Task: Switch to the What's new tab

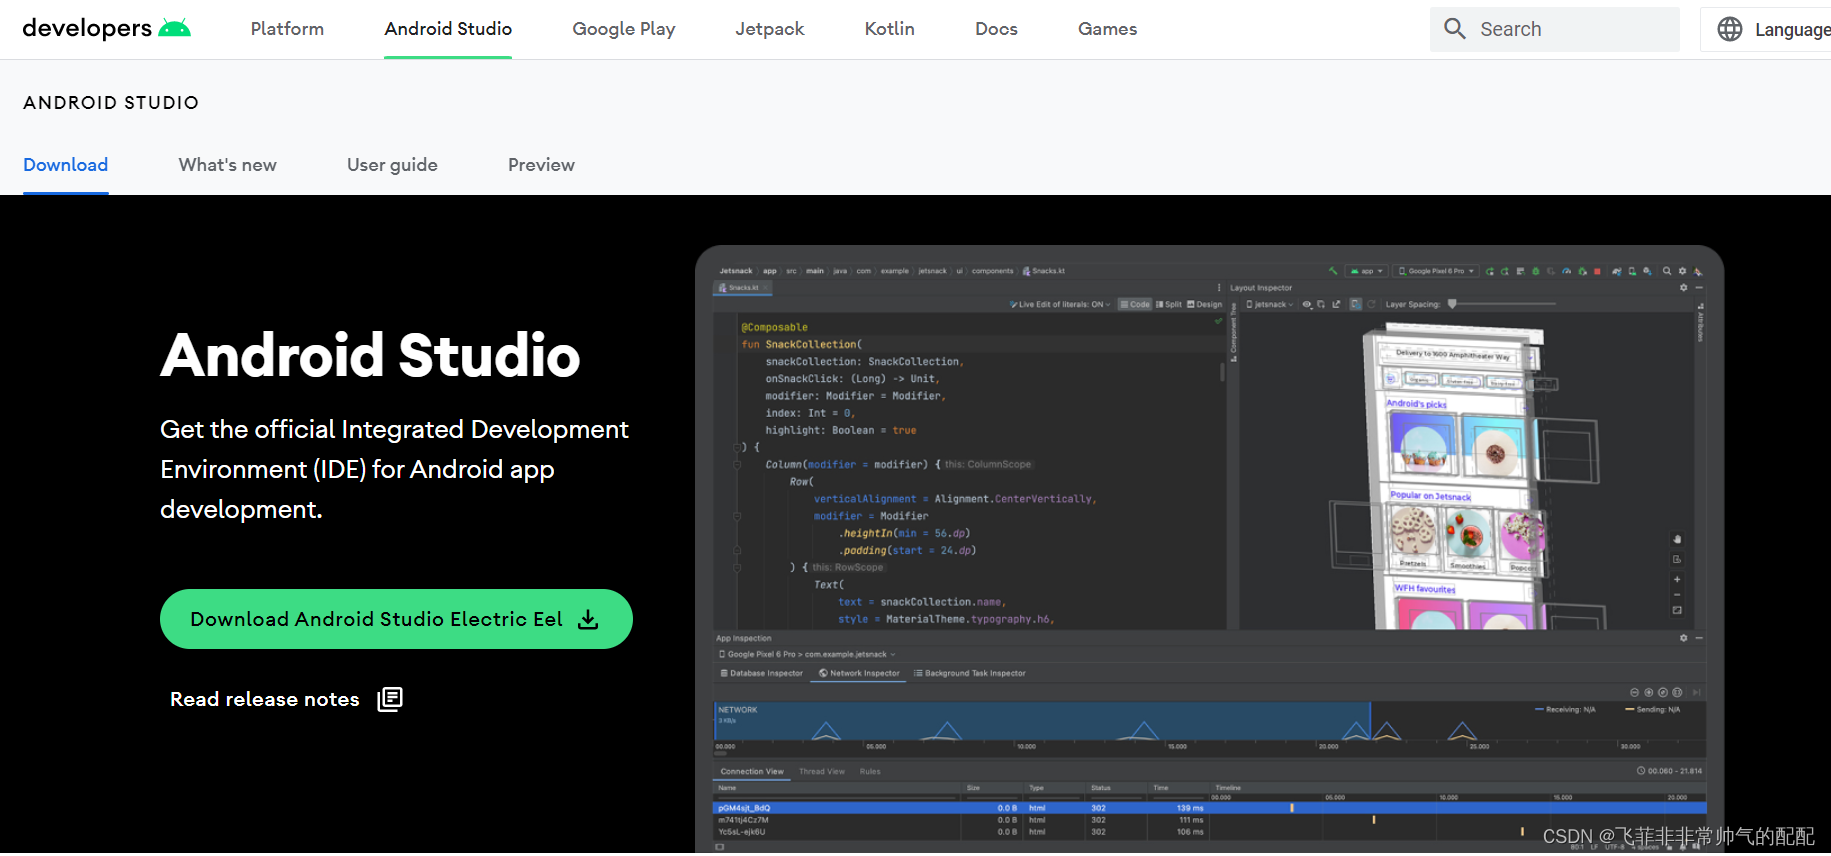Action: 228,165
